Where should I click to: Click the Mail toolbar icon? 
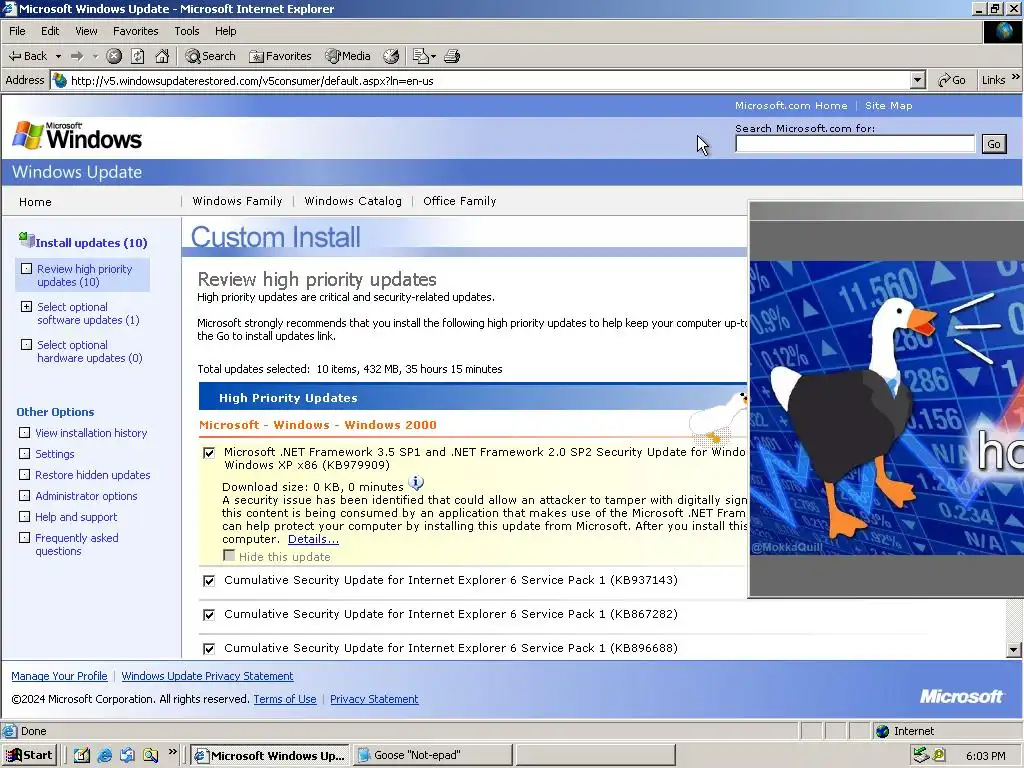(419, 56)
